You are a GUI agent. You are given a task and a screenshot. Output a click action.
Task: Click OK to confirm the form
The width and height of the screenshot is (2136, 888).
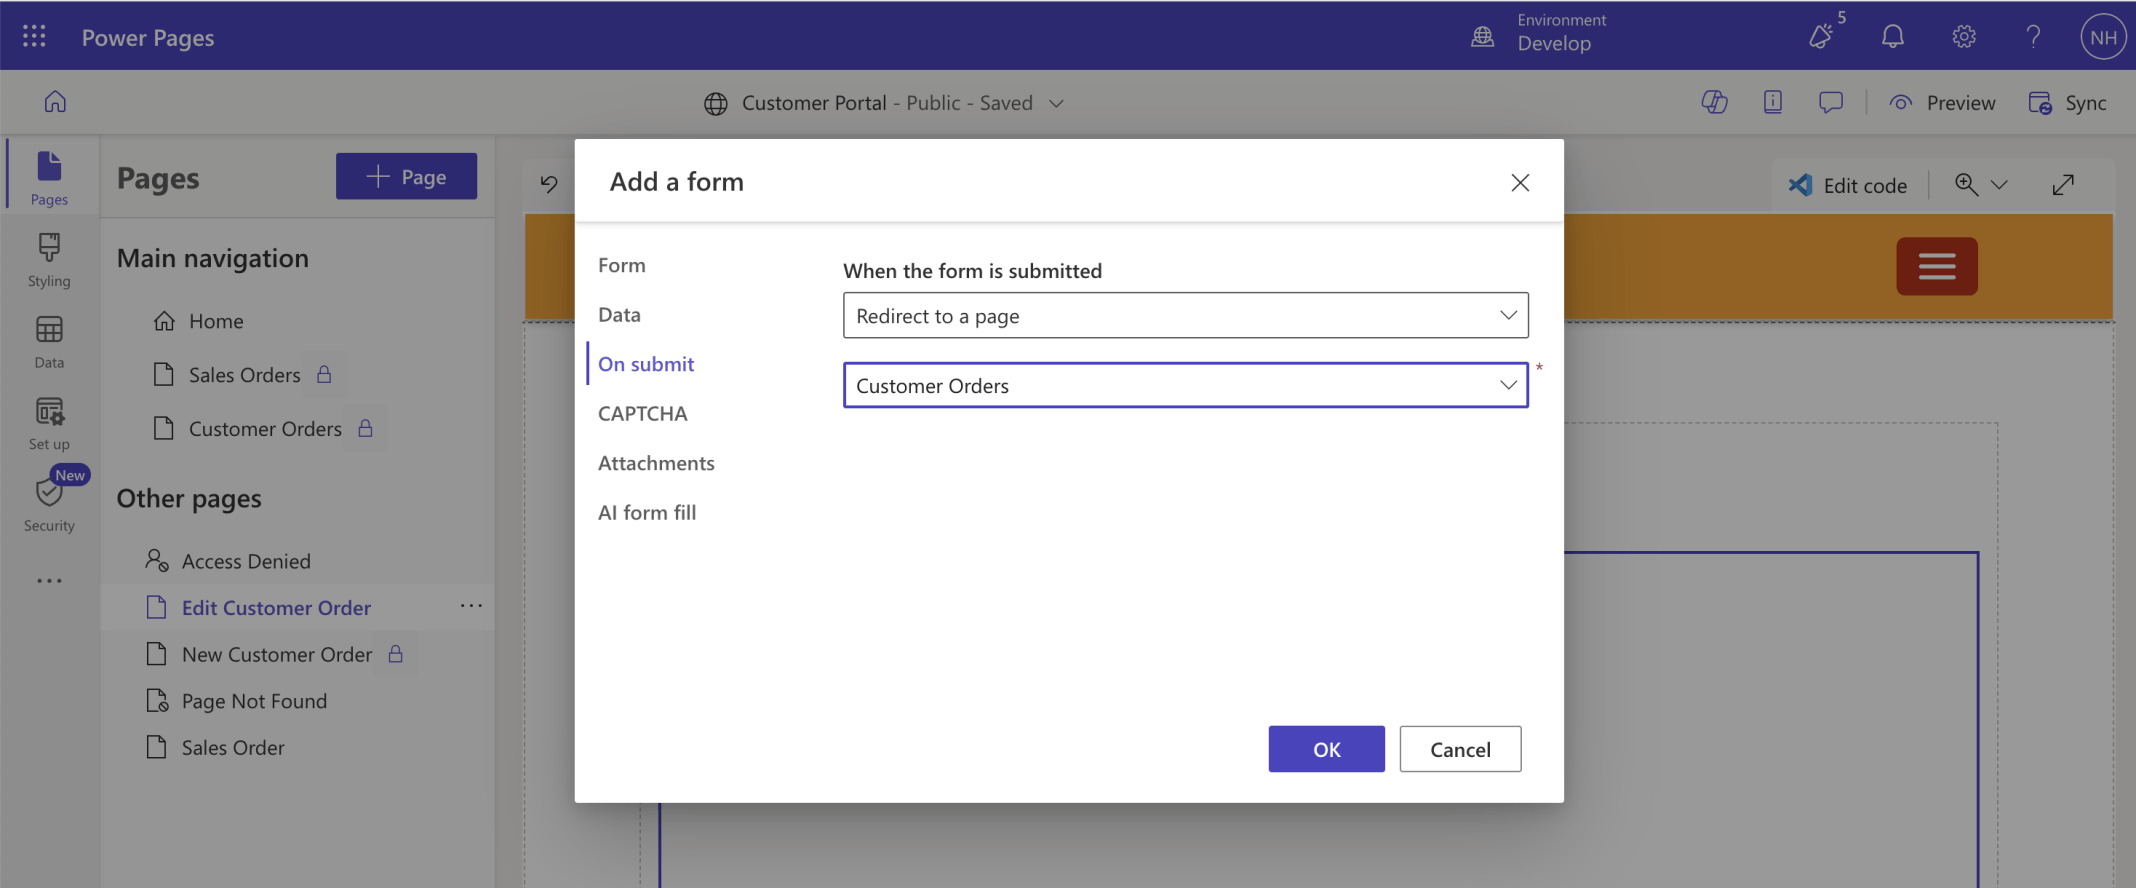(1326, 749)
